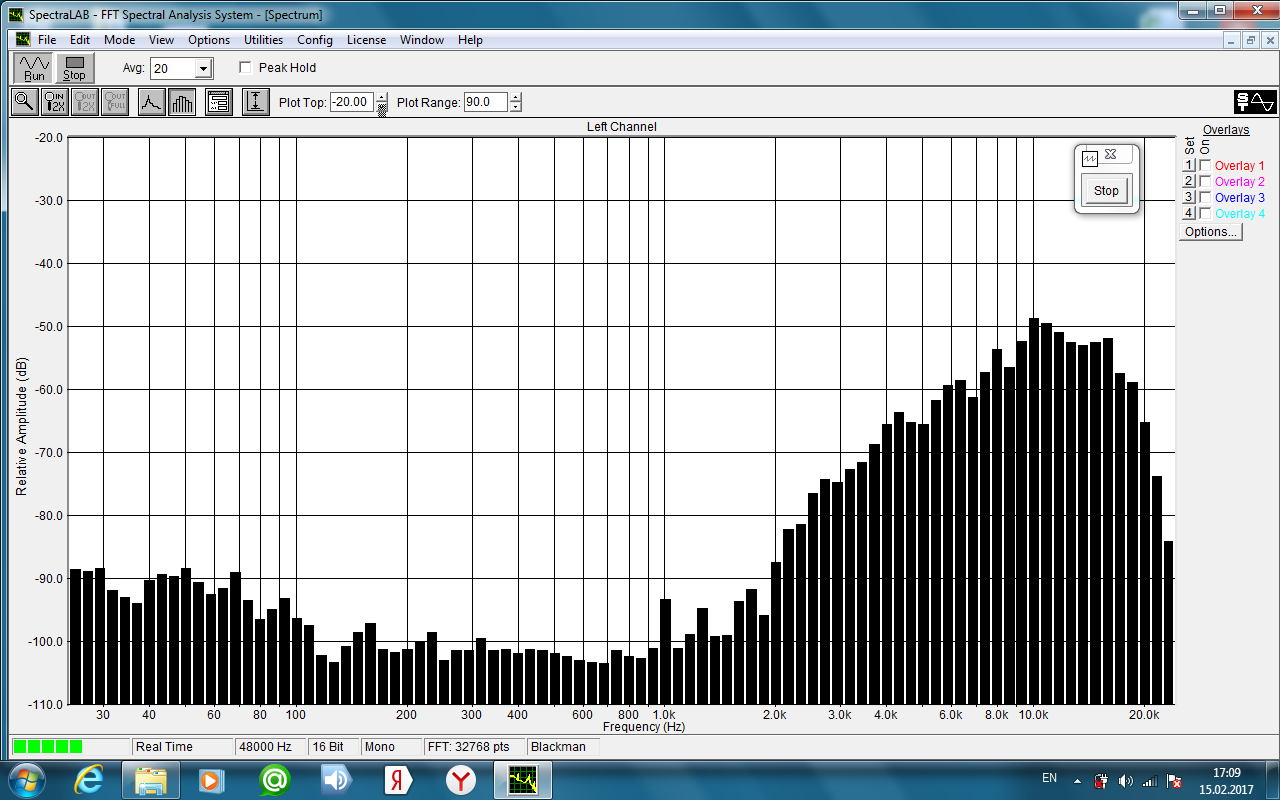Open the Utilities menu
Screen dimensions: 1280x800
pyautogui.click(x=264, y=40)
